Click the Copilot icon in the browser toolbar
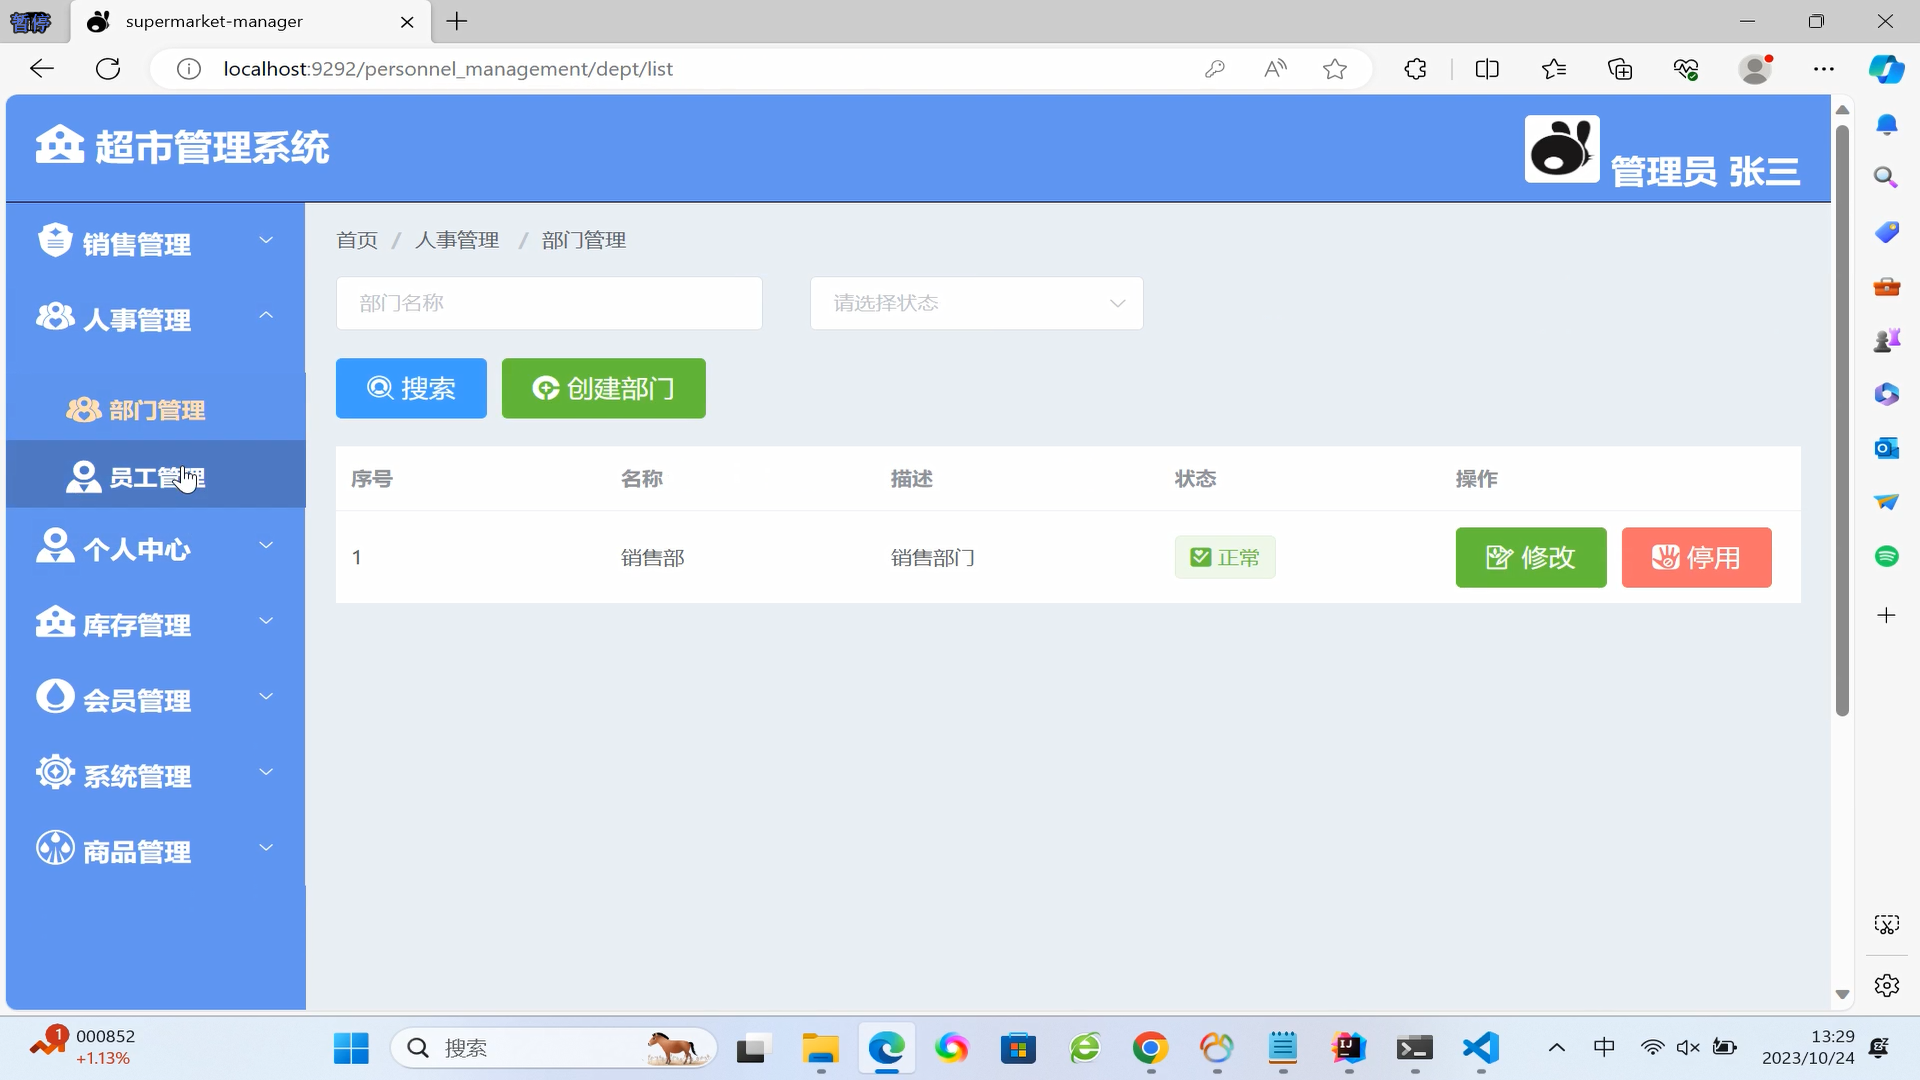The height and width of the screenshot is (1080, 1920). (x=1886, y=69)
